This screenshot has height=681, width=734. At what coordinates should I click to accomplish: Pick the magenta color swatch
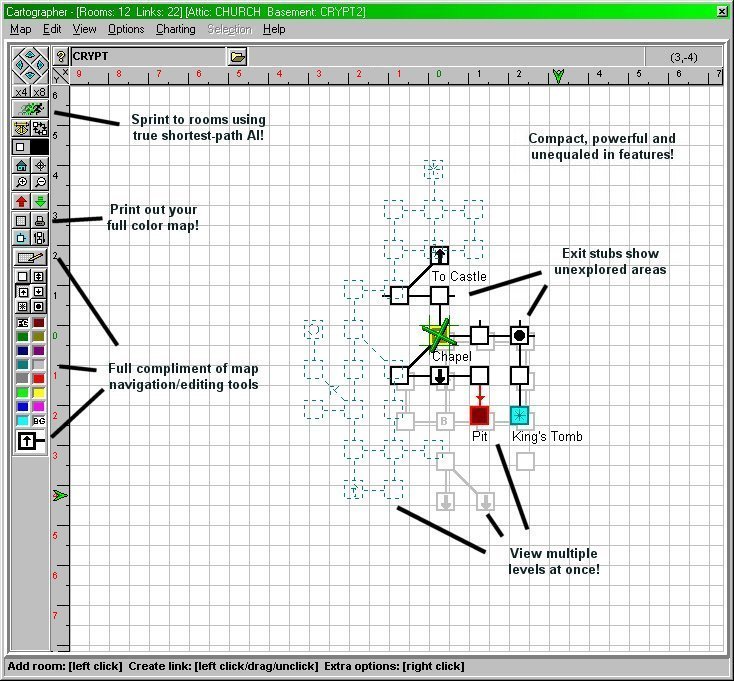(39, 406)
